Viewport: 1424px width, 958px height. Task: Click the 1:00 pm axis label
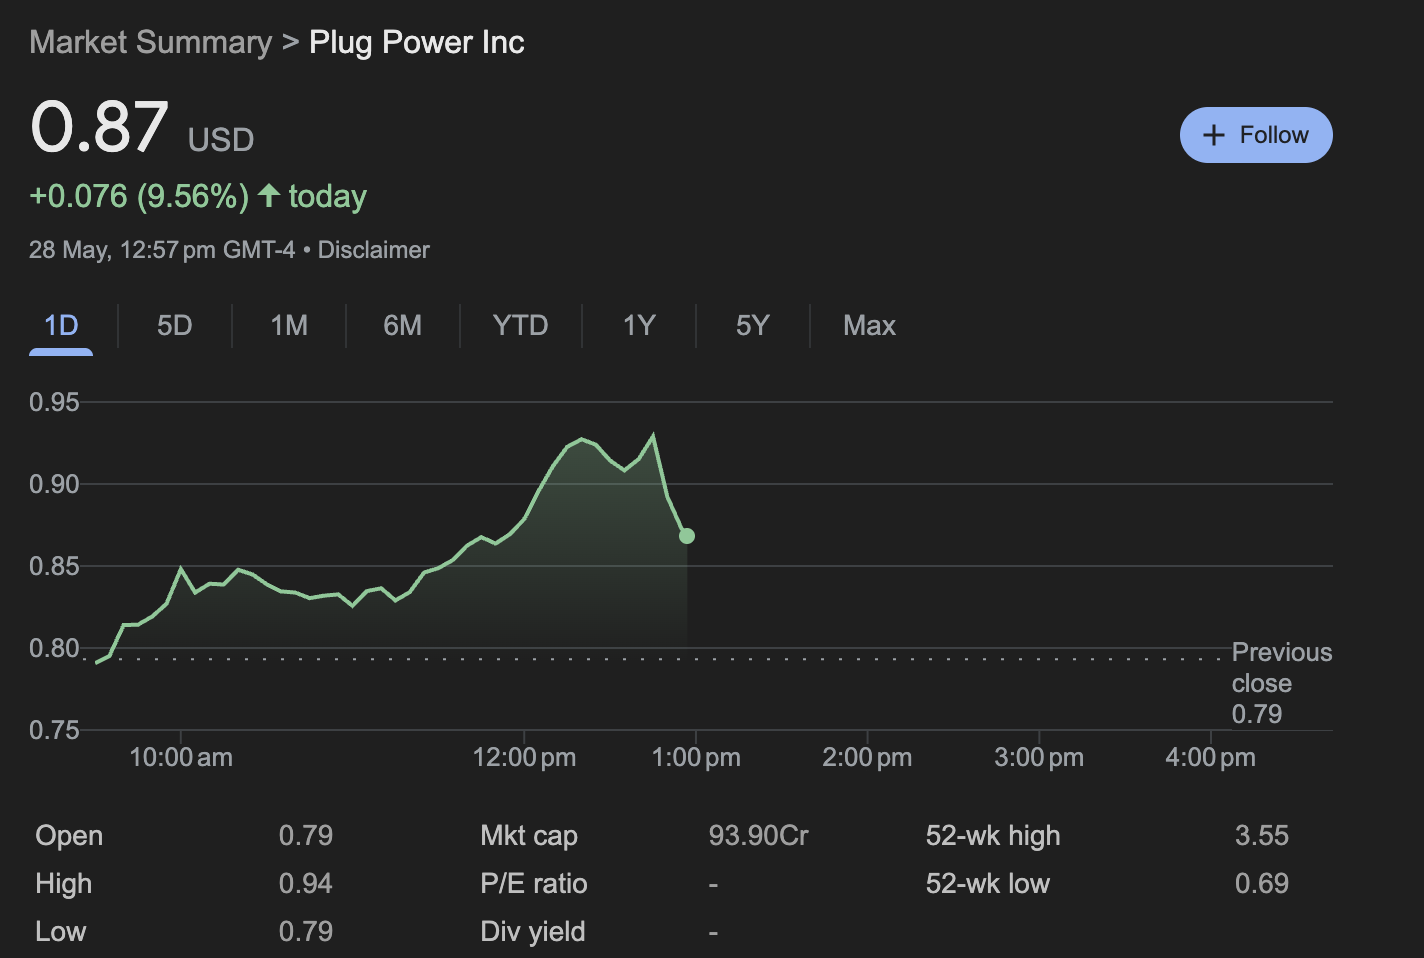coord(696,757)
